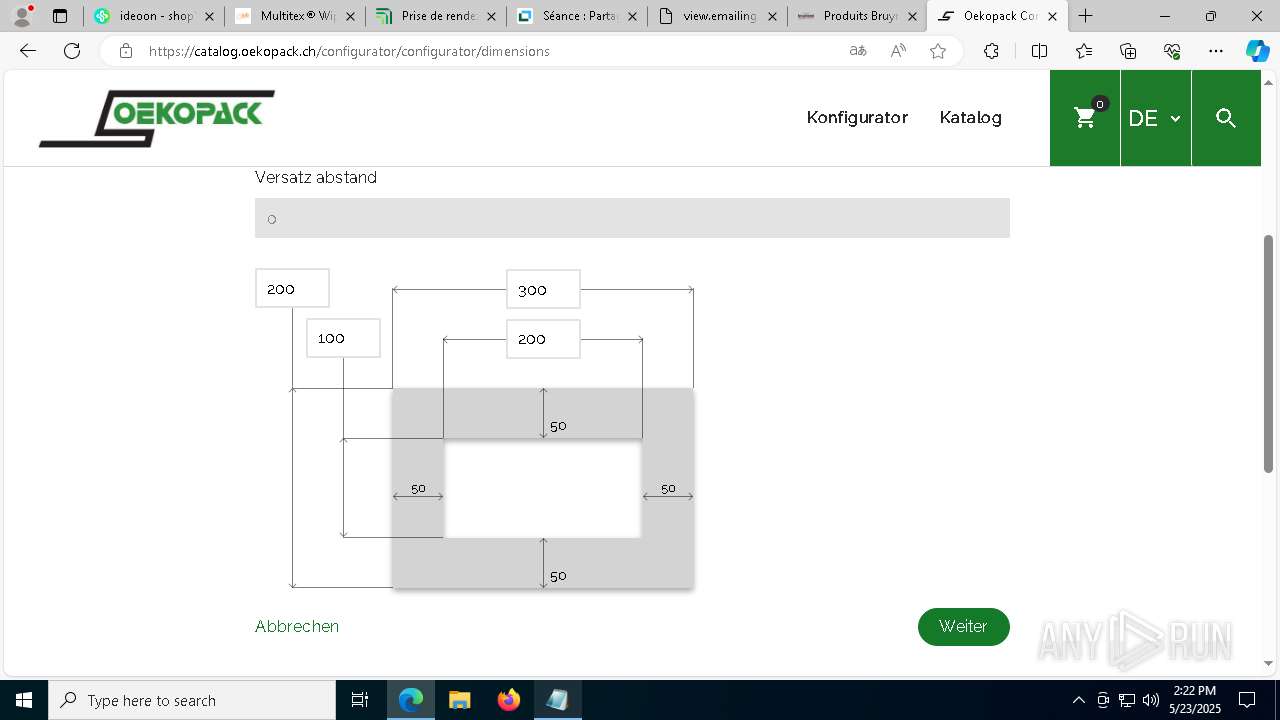Open Microsoft Edge from taskbar
The image size is (1280, 720).
coord(411,700)
